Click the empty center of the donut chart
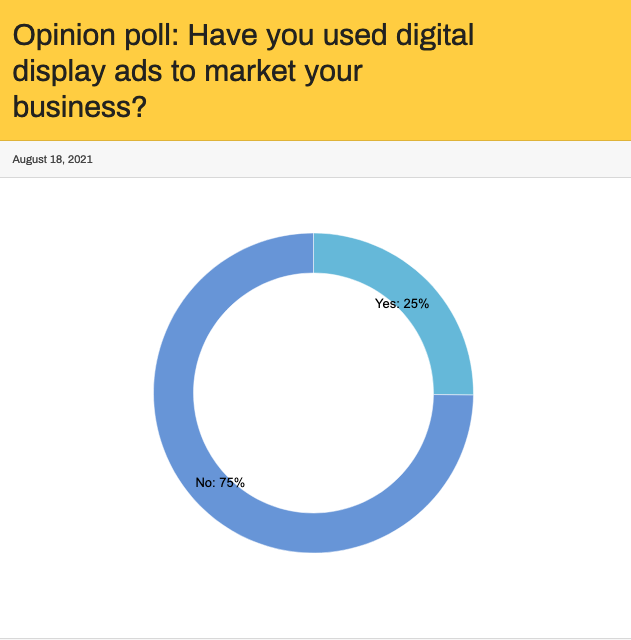The image size is (631, 640). click(x=313, y=393)
